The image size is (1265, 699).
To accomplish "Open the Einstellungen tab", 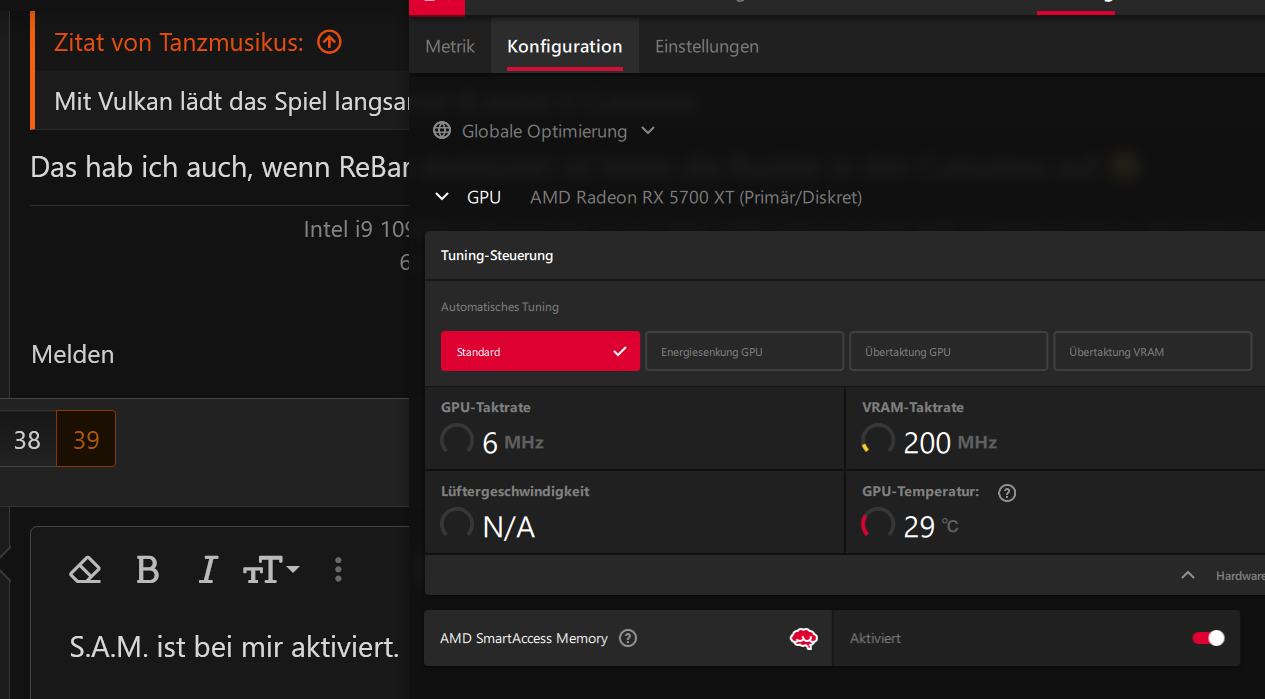I will [x=707, y=46].
